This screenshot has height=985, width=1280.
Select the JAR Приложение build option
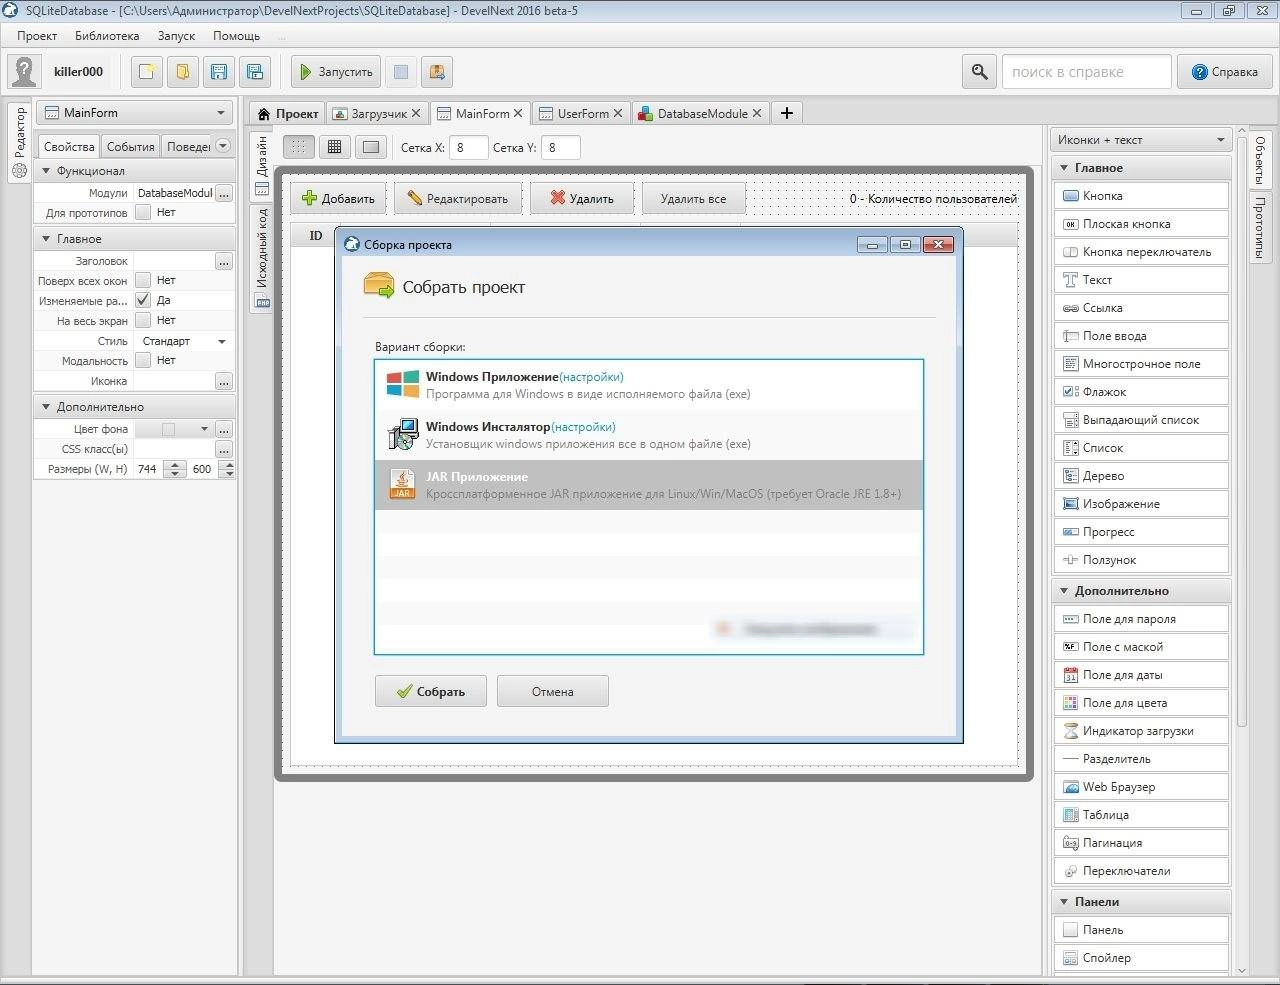tap(648, 485)
